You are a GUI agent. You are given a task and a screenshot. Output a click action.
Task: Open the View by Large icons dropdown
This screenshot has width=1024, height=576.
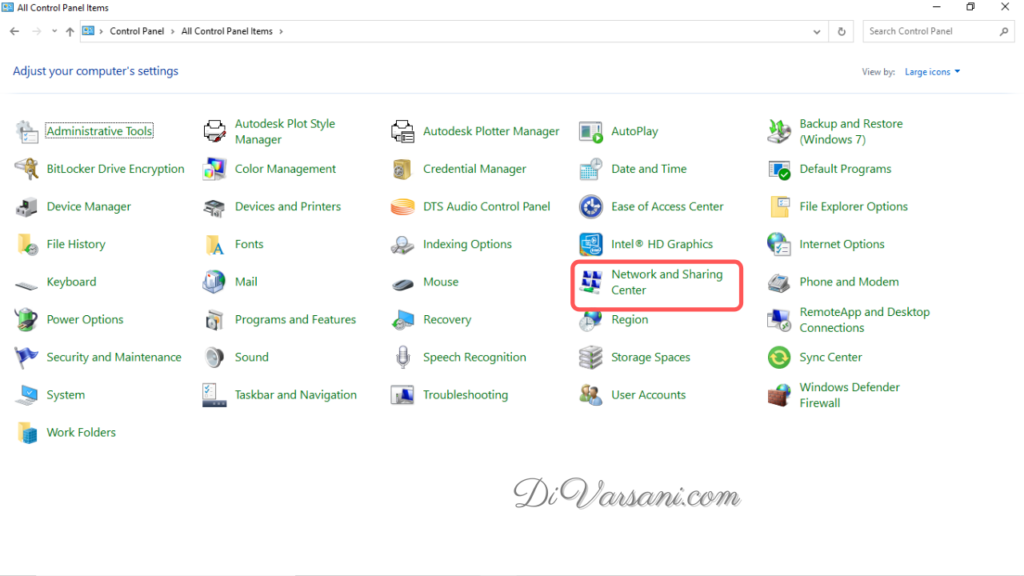pos(932,72)
